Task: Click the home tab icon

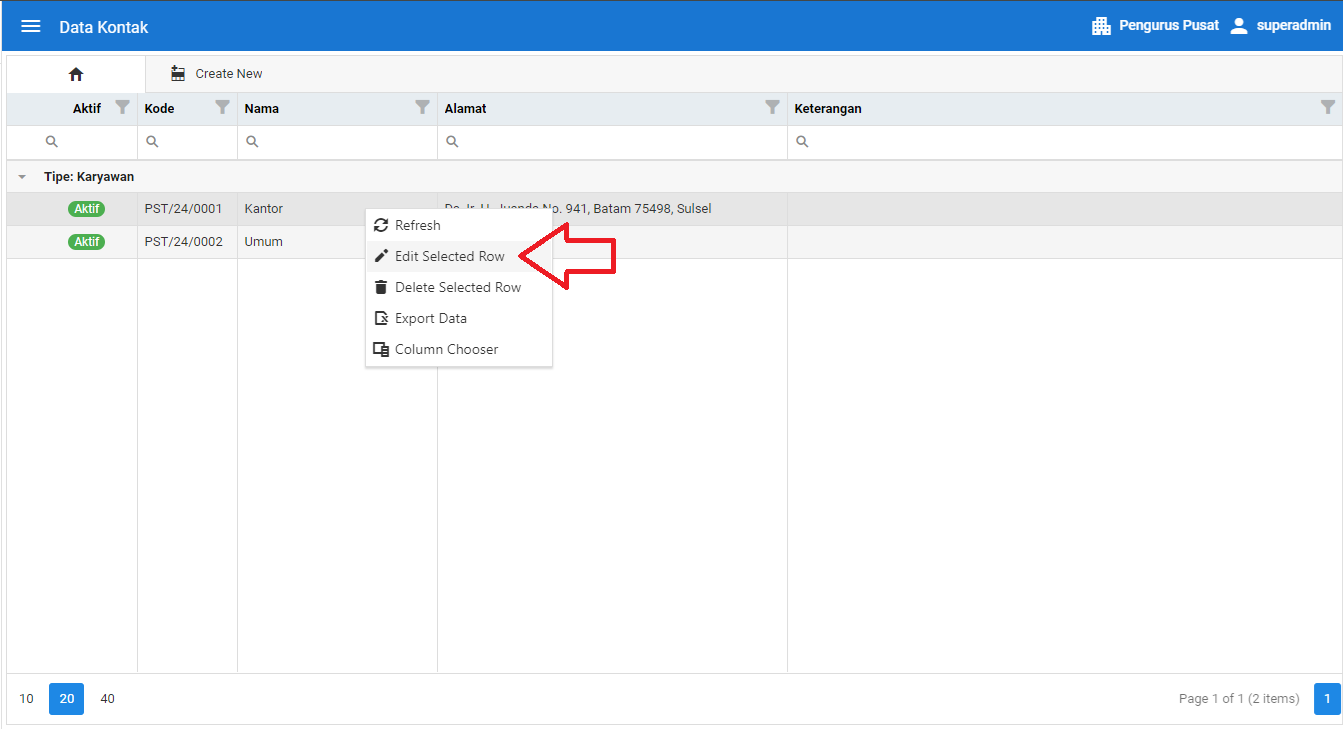Action: click(76, 74)
